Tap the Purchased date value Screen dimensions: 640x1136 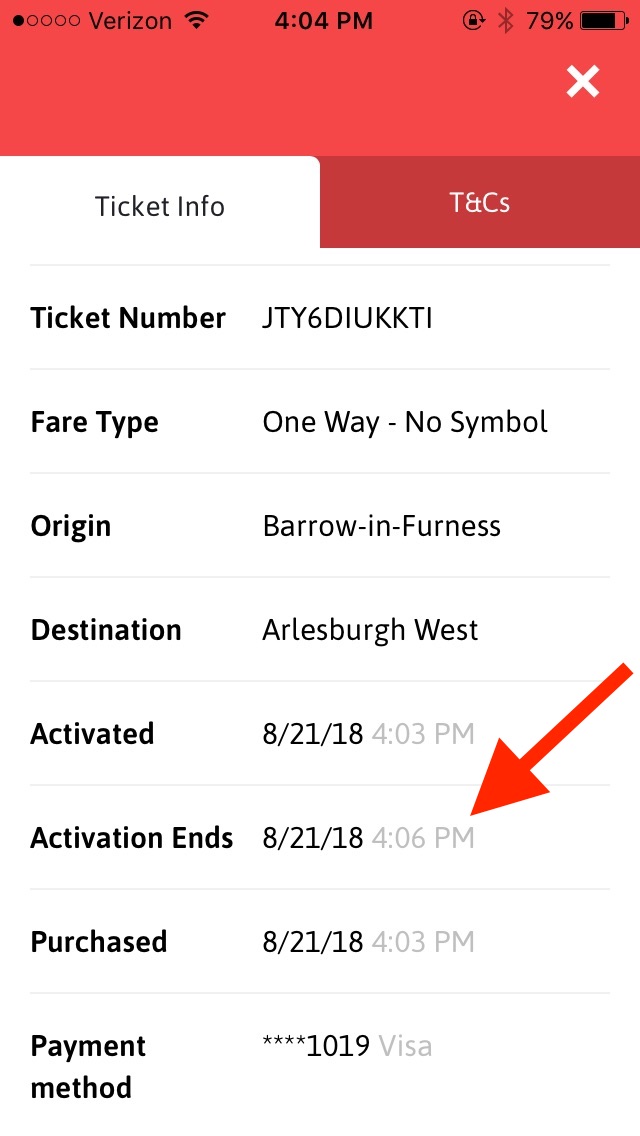coord(312,942)
